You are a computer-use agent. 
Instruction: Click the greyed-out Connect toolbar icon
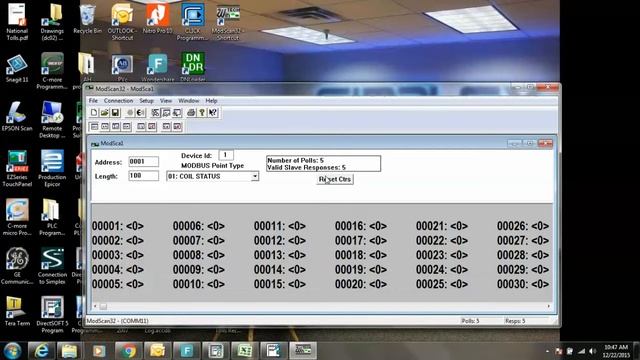[x=130, y=113]
